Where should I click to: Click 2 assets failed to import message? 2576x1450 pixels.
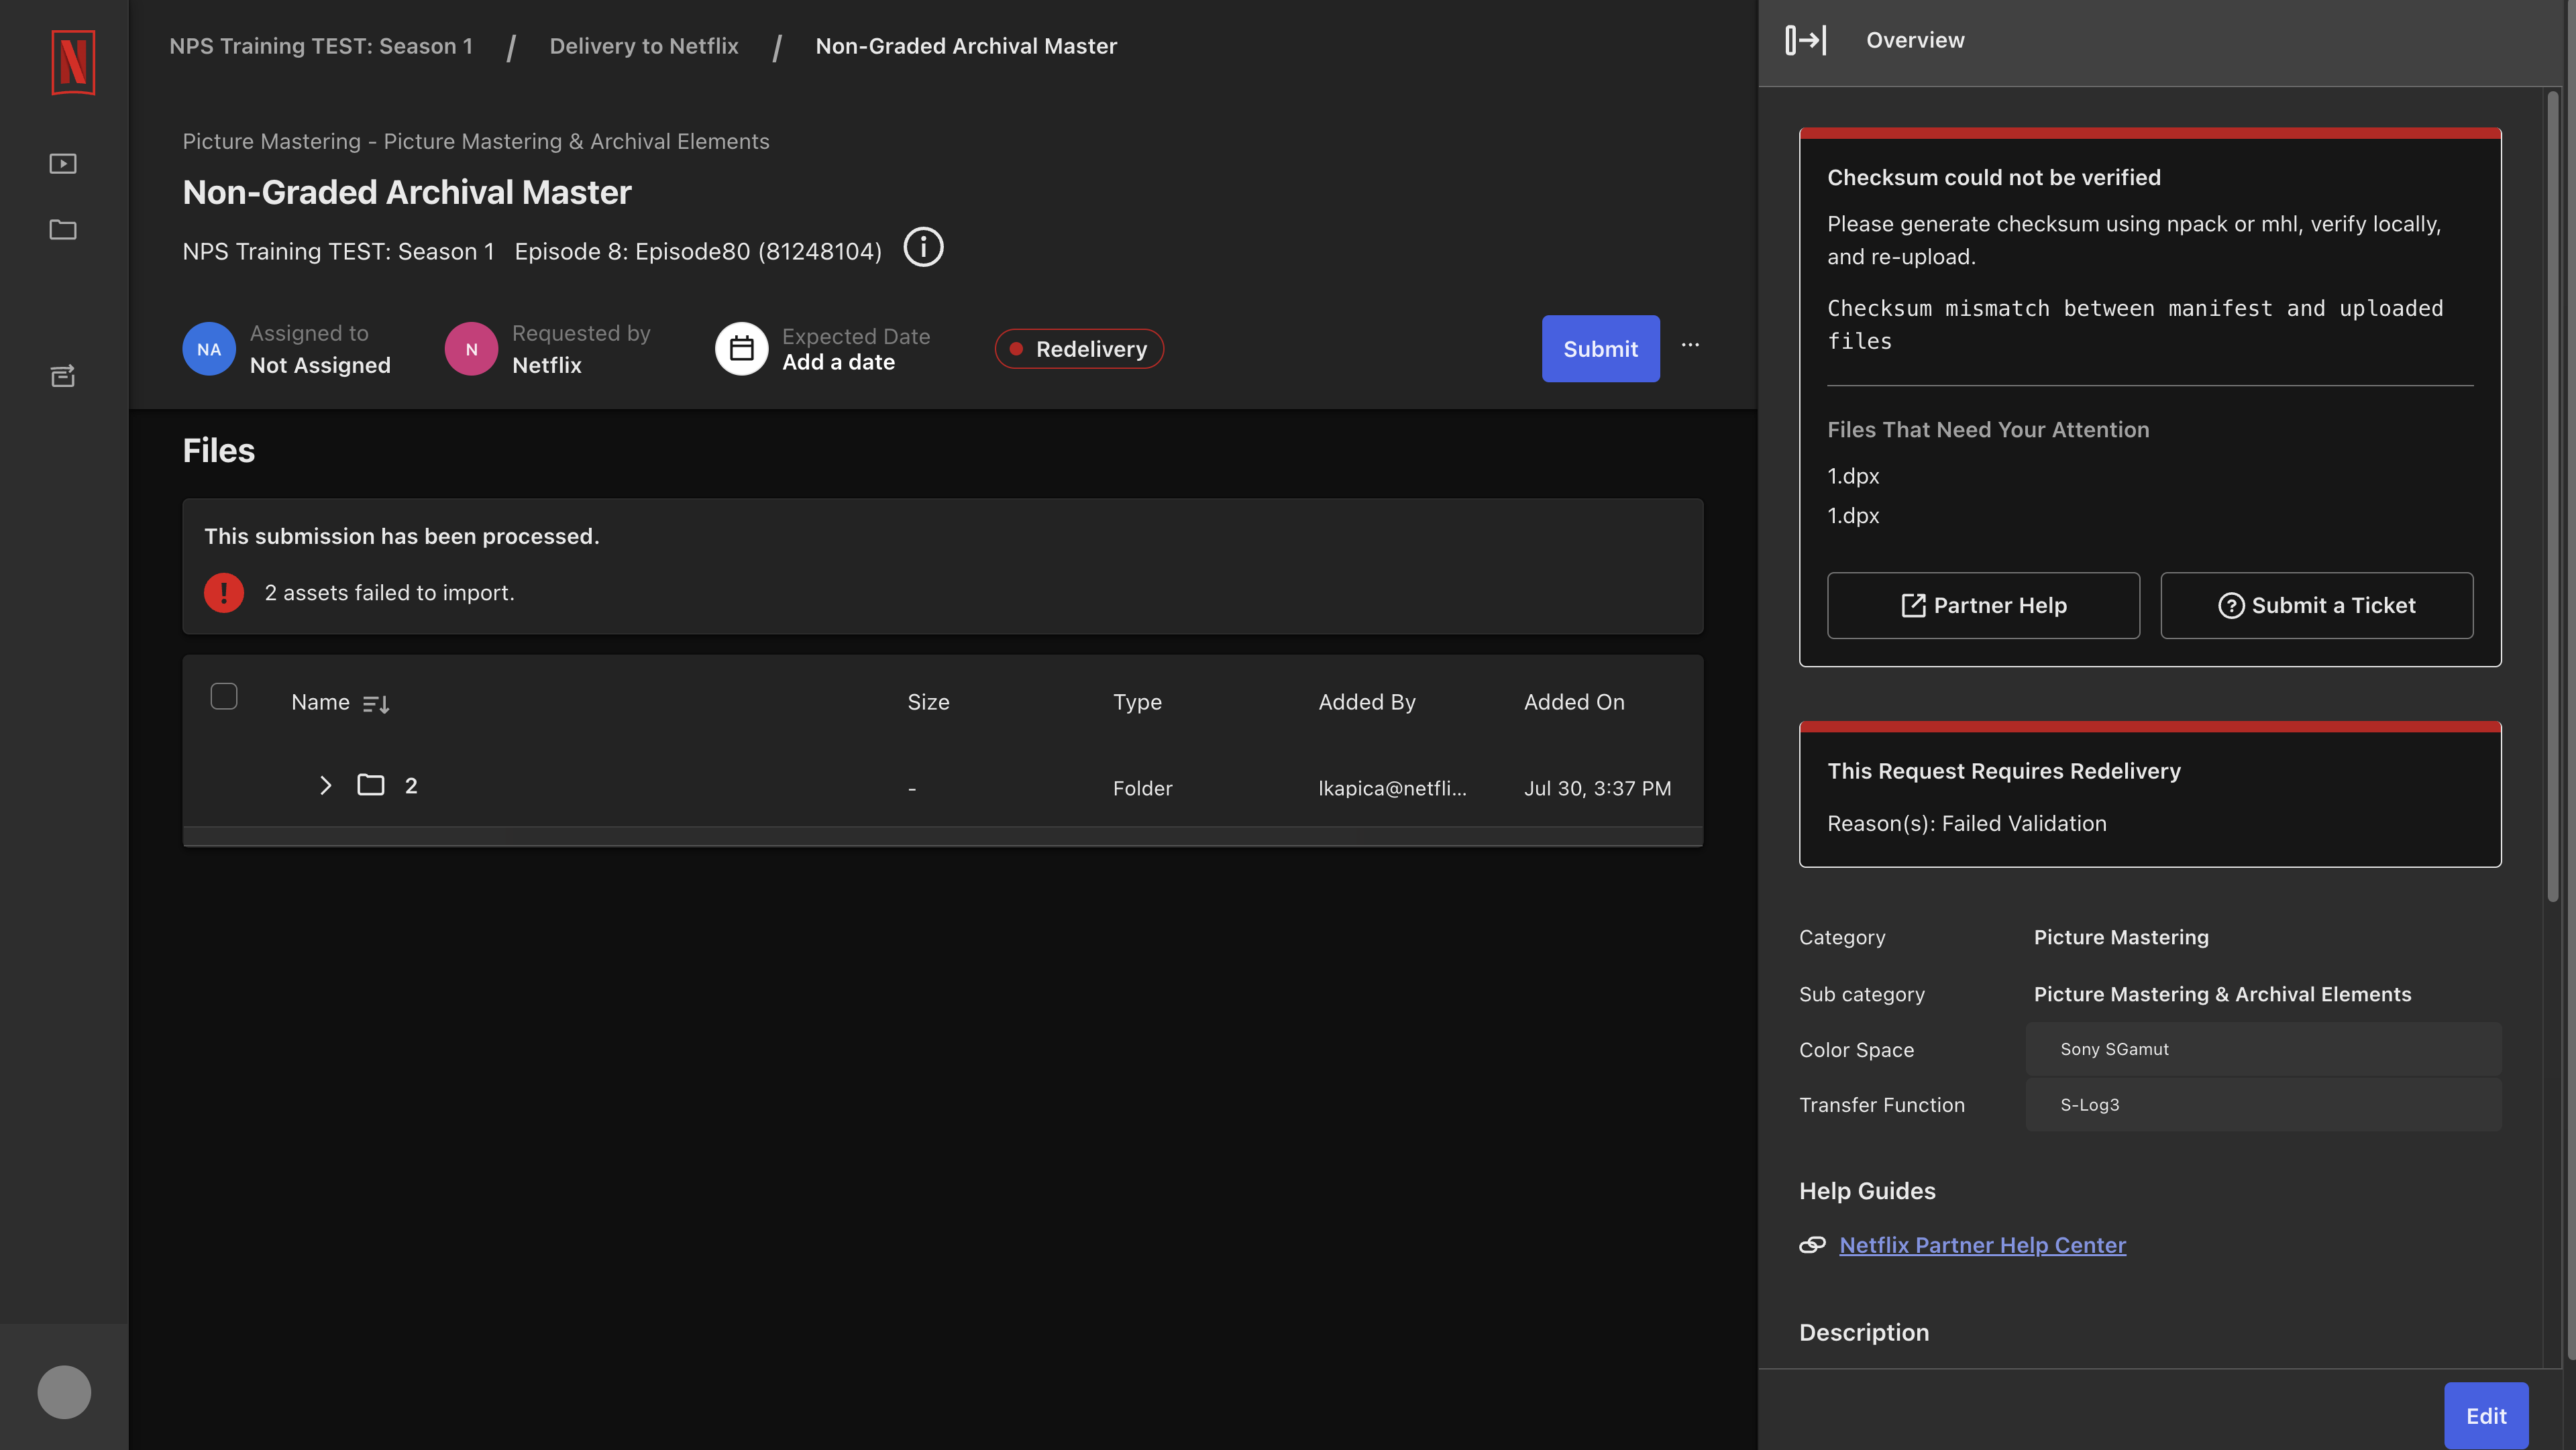(389, 593)
